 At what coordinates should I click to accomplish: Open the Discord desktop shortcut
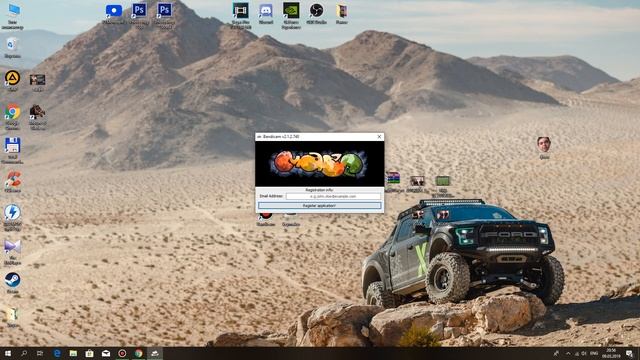click(x=266, y=14)
